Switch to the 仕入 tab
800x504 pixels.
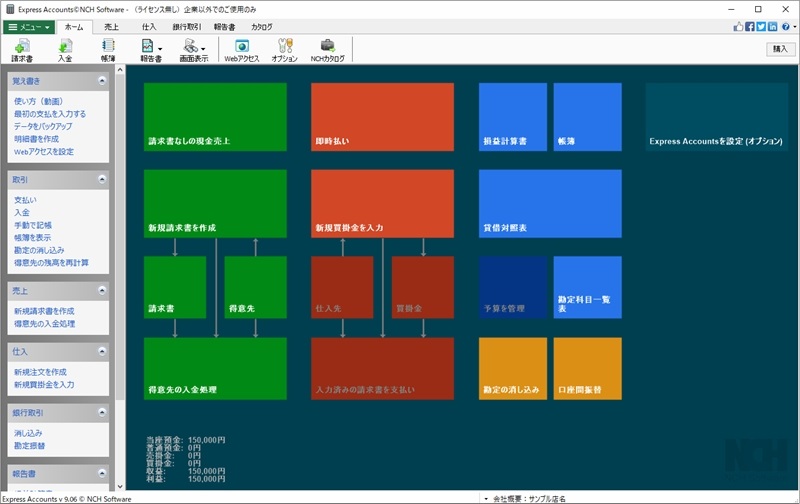(149, 27)
